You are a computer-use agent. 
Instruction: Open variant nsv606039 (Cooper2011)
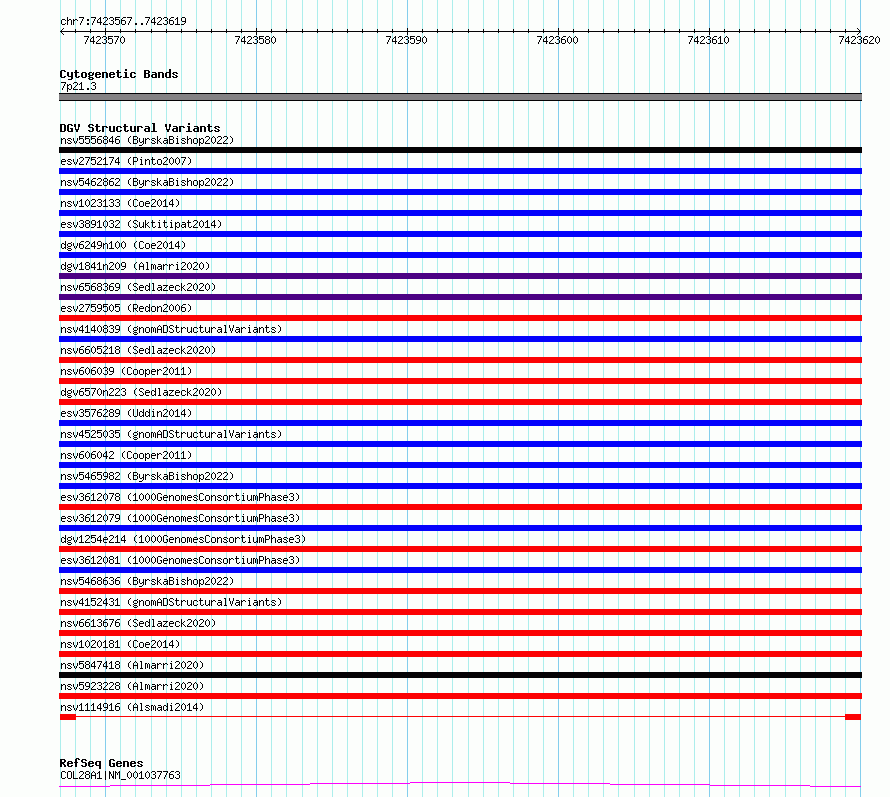pos(126,371)
